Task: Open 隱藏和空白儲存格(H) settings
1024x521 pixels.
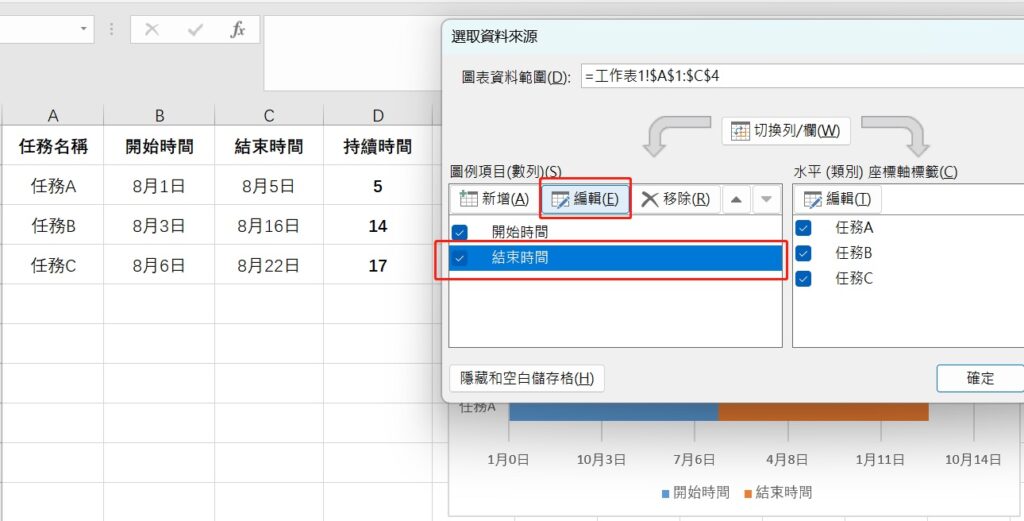Action: (x=527, y=378)
